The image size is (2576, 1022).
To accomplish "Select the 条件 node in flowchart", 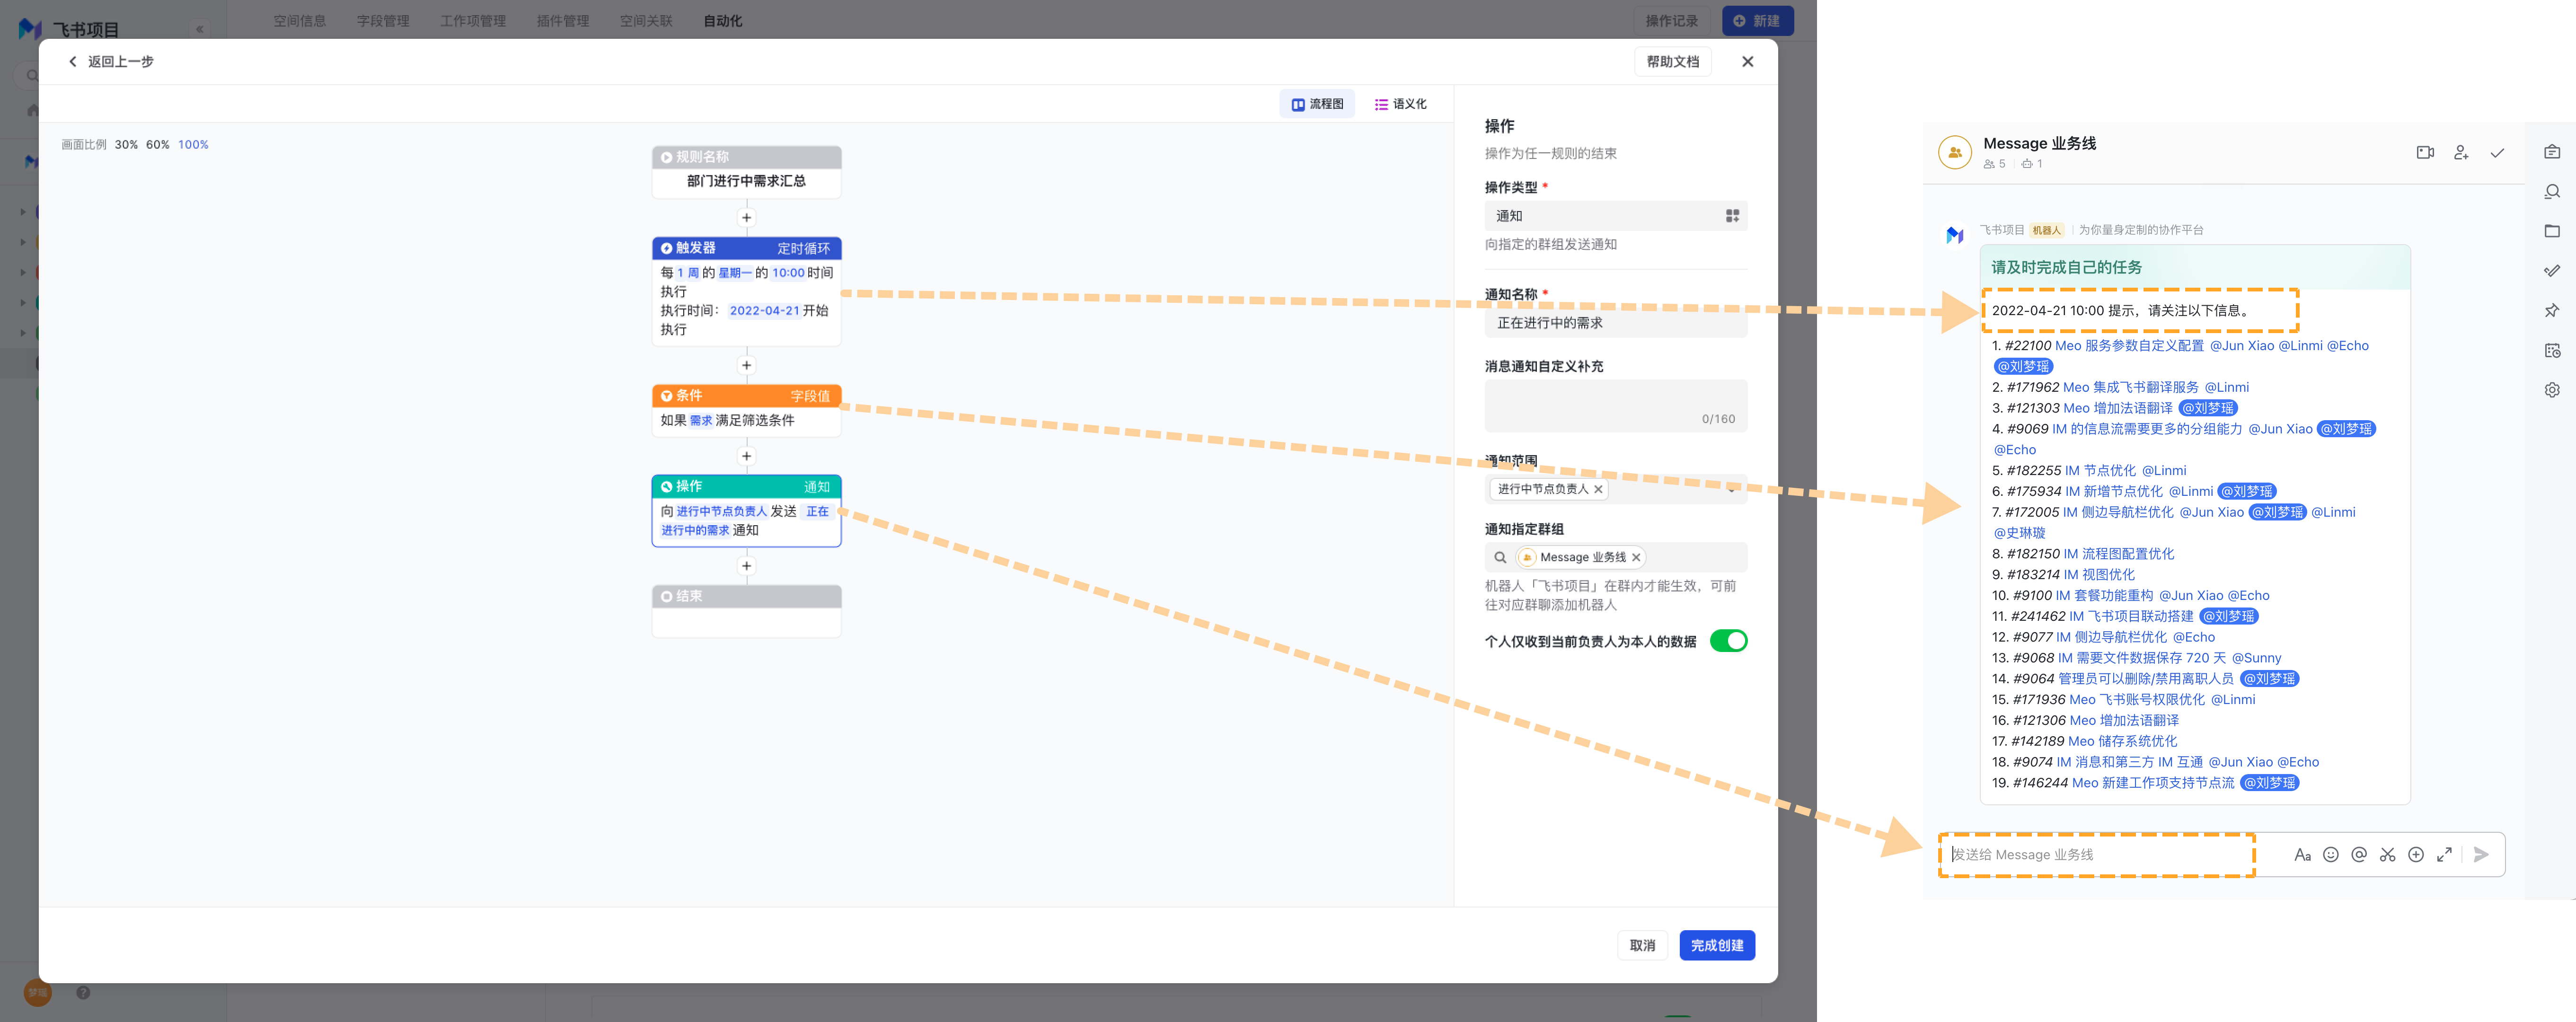I will (x=746, y=410).
